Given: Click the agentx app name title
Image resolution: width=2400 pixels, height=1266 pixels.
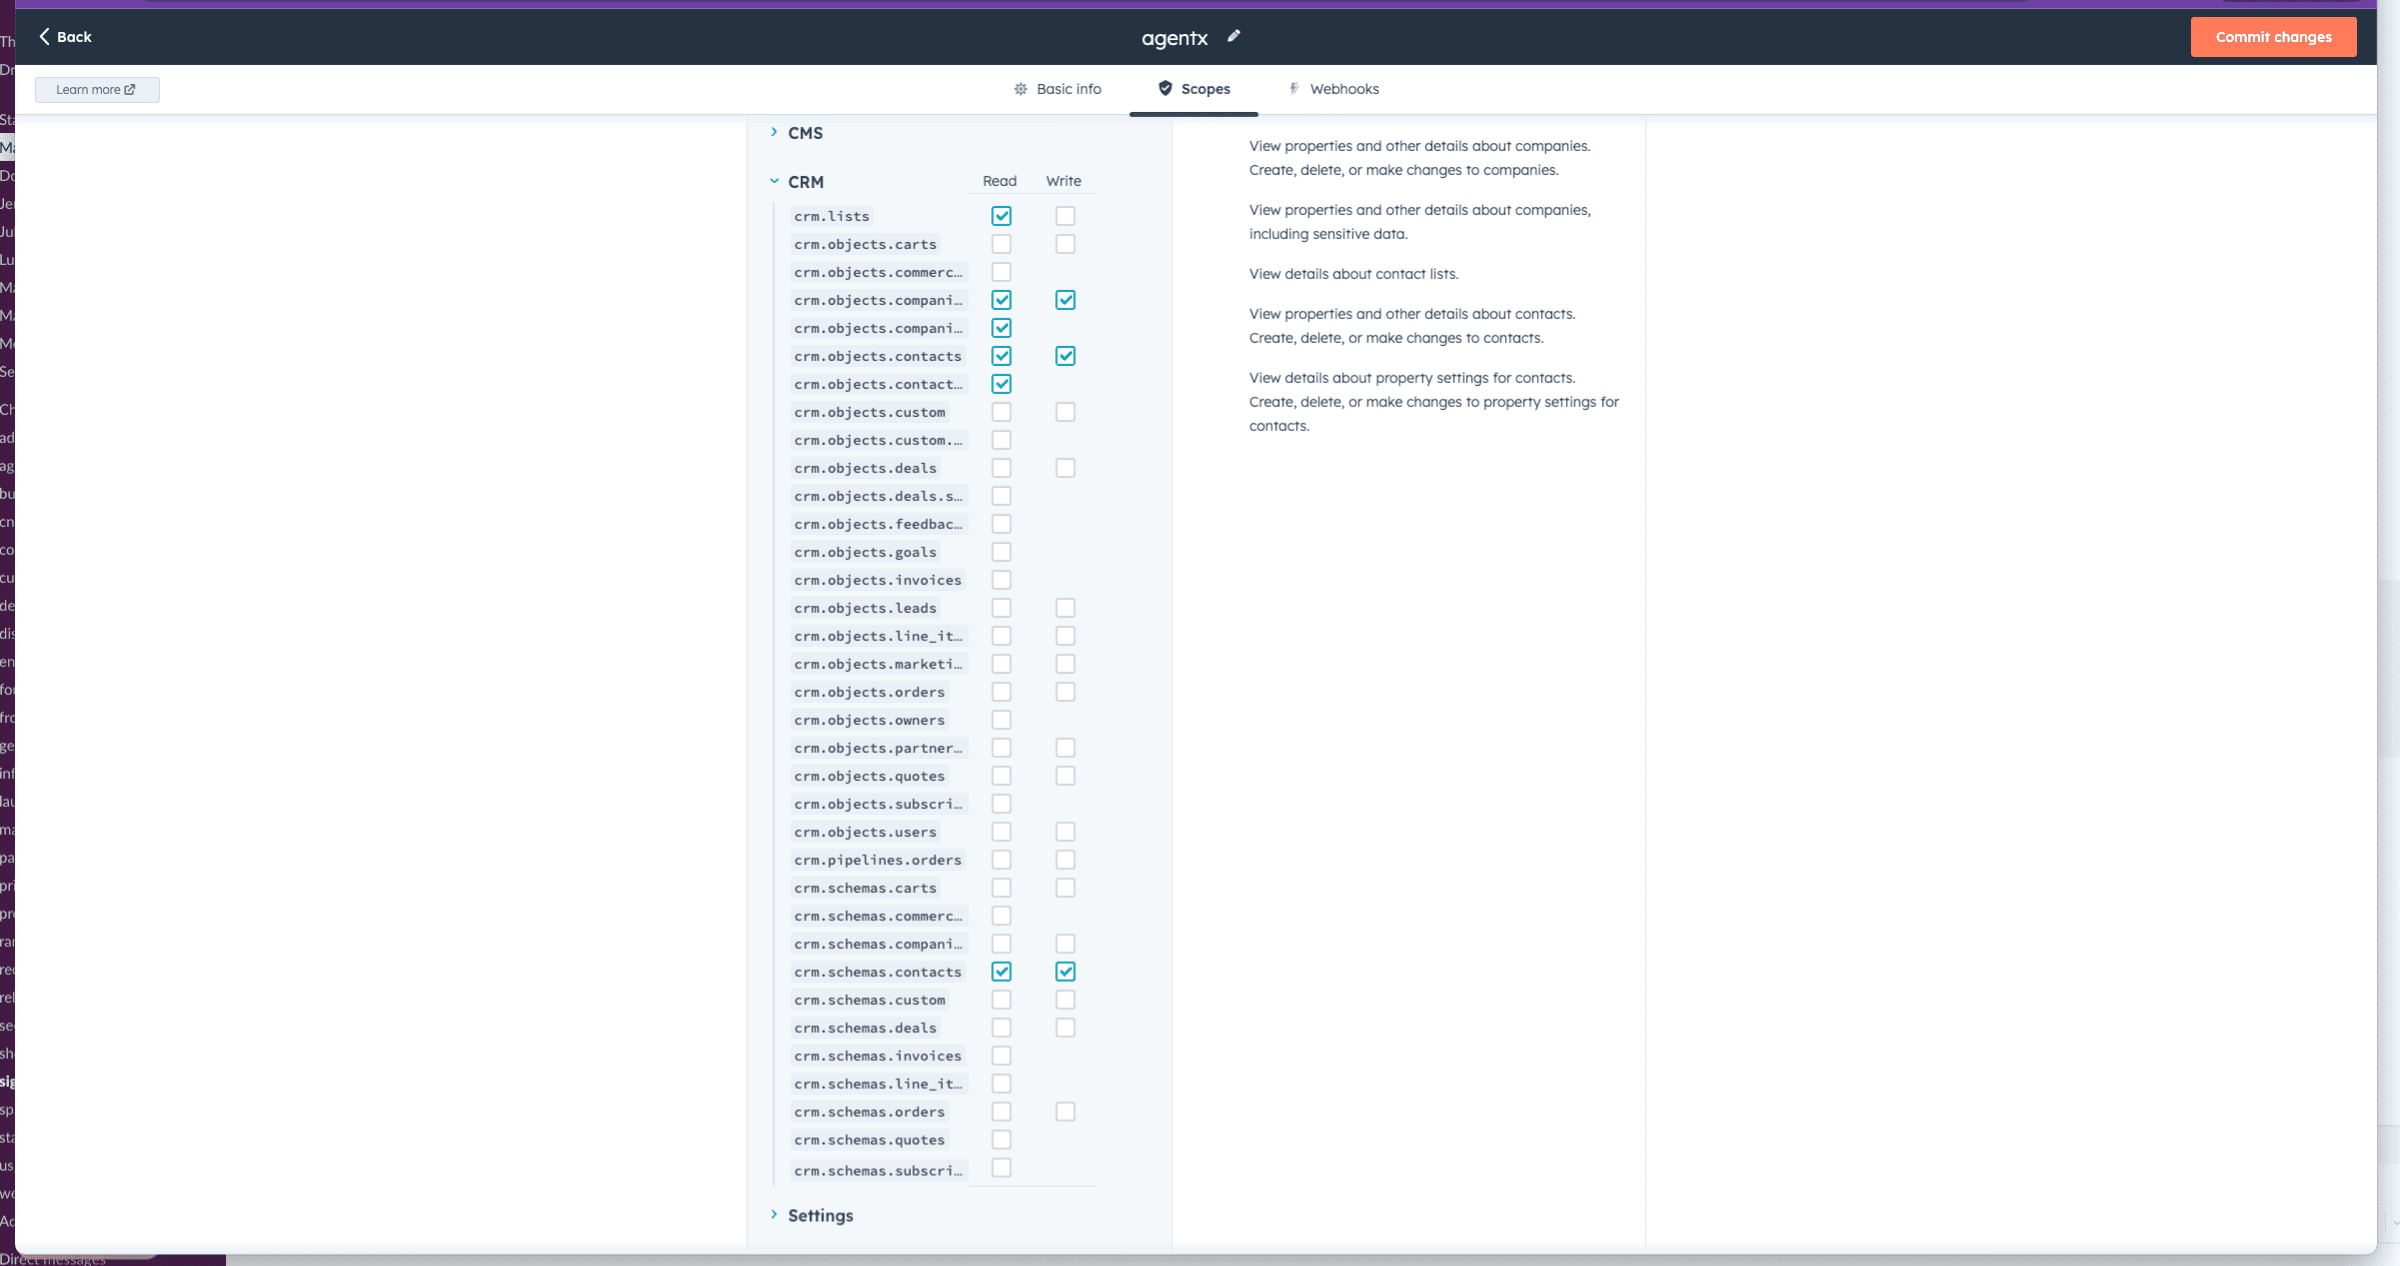Looking at the screenshot, I should pos(1174,38).
